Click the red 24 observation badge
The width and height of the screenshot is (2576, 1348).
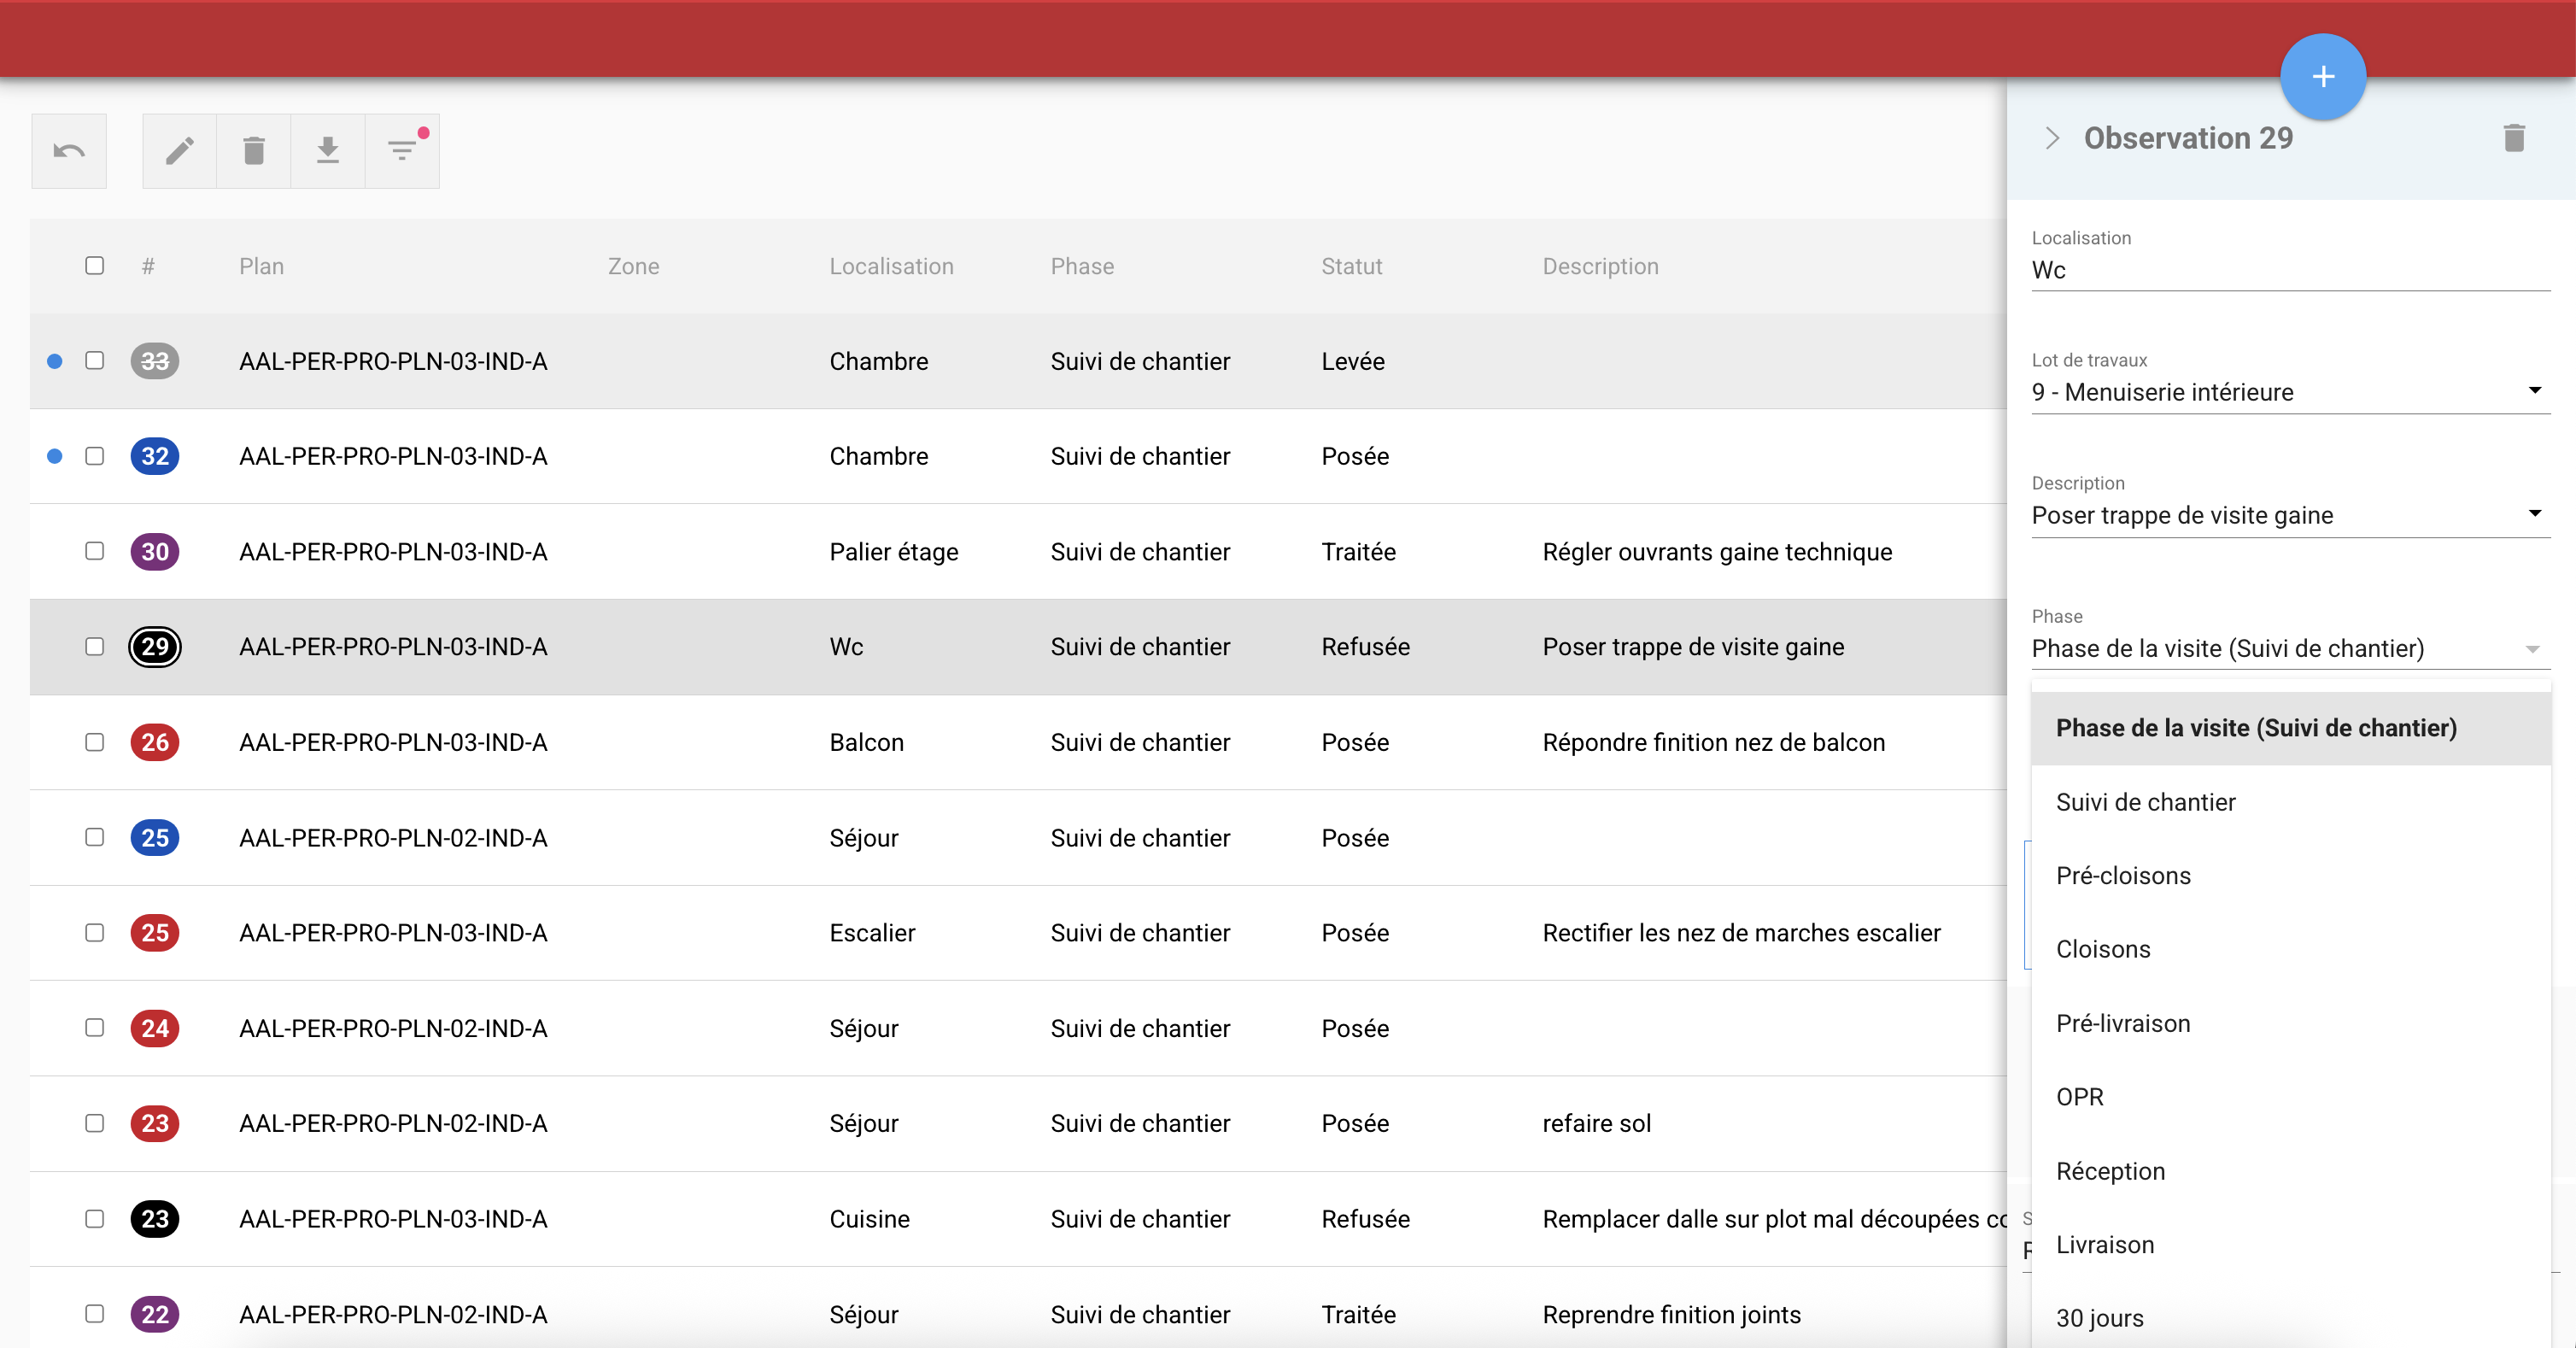point(155,1028)
